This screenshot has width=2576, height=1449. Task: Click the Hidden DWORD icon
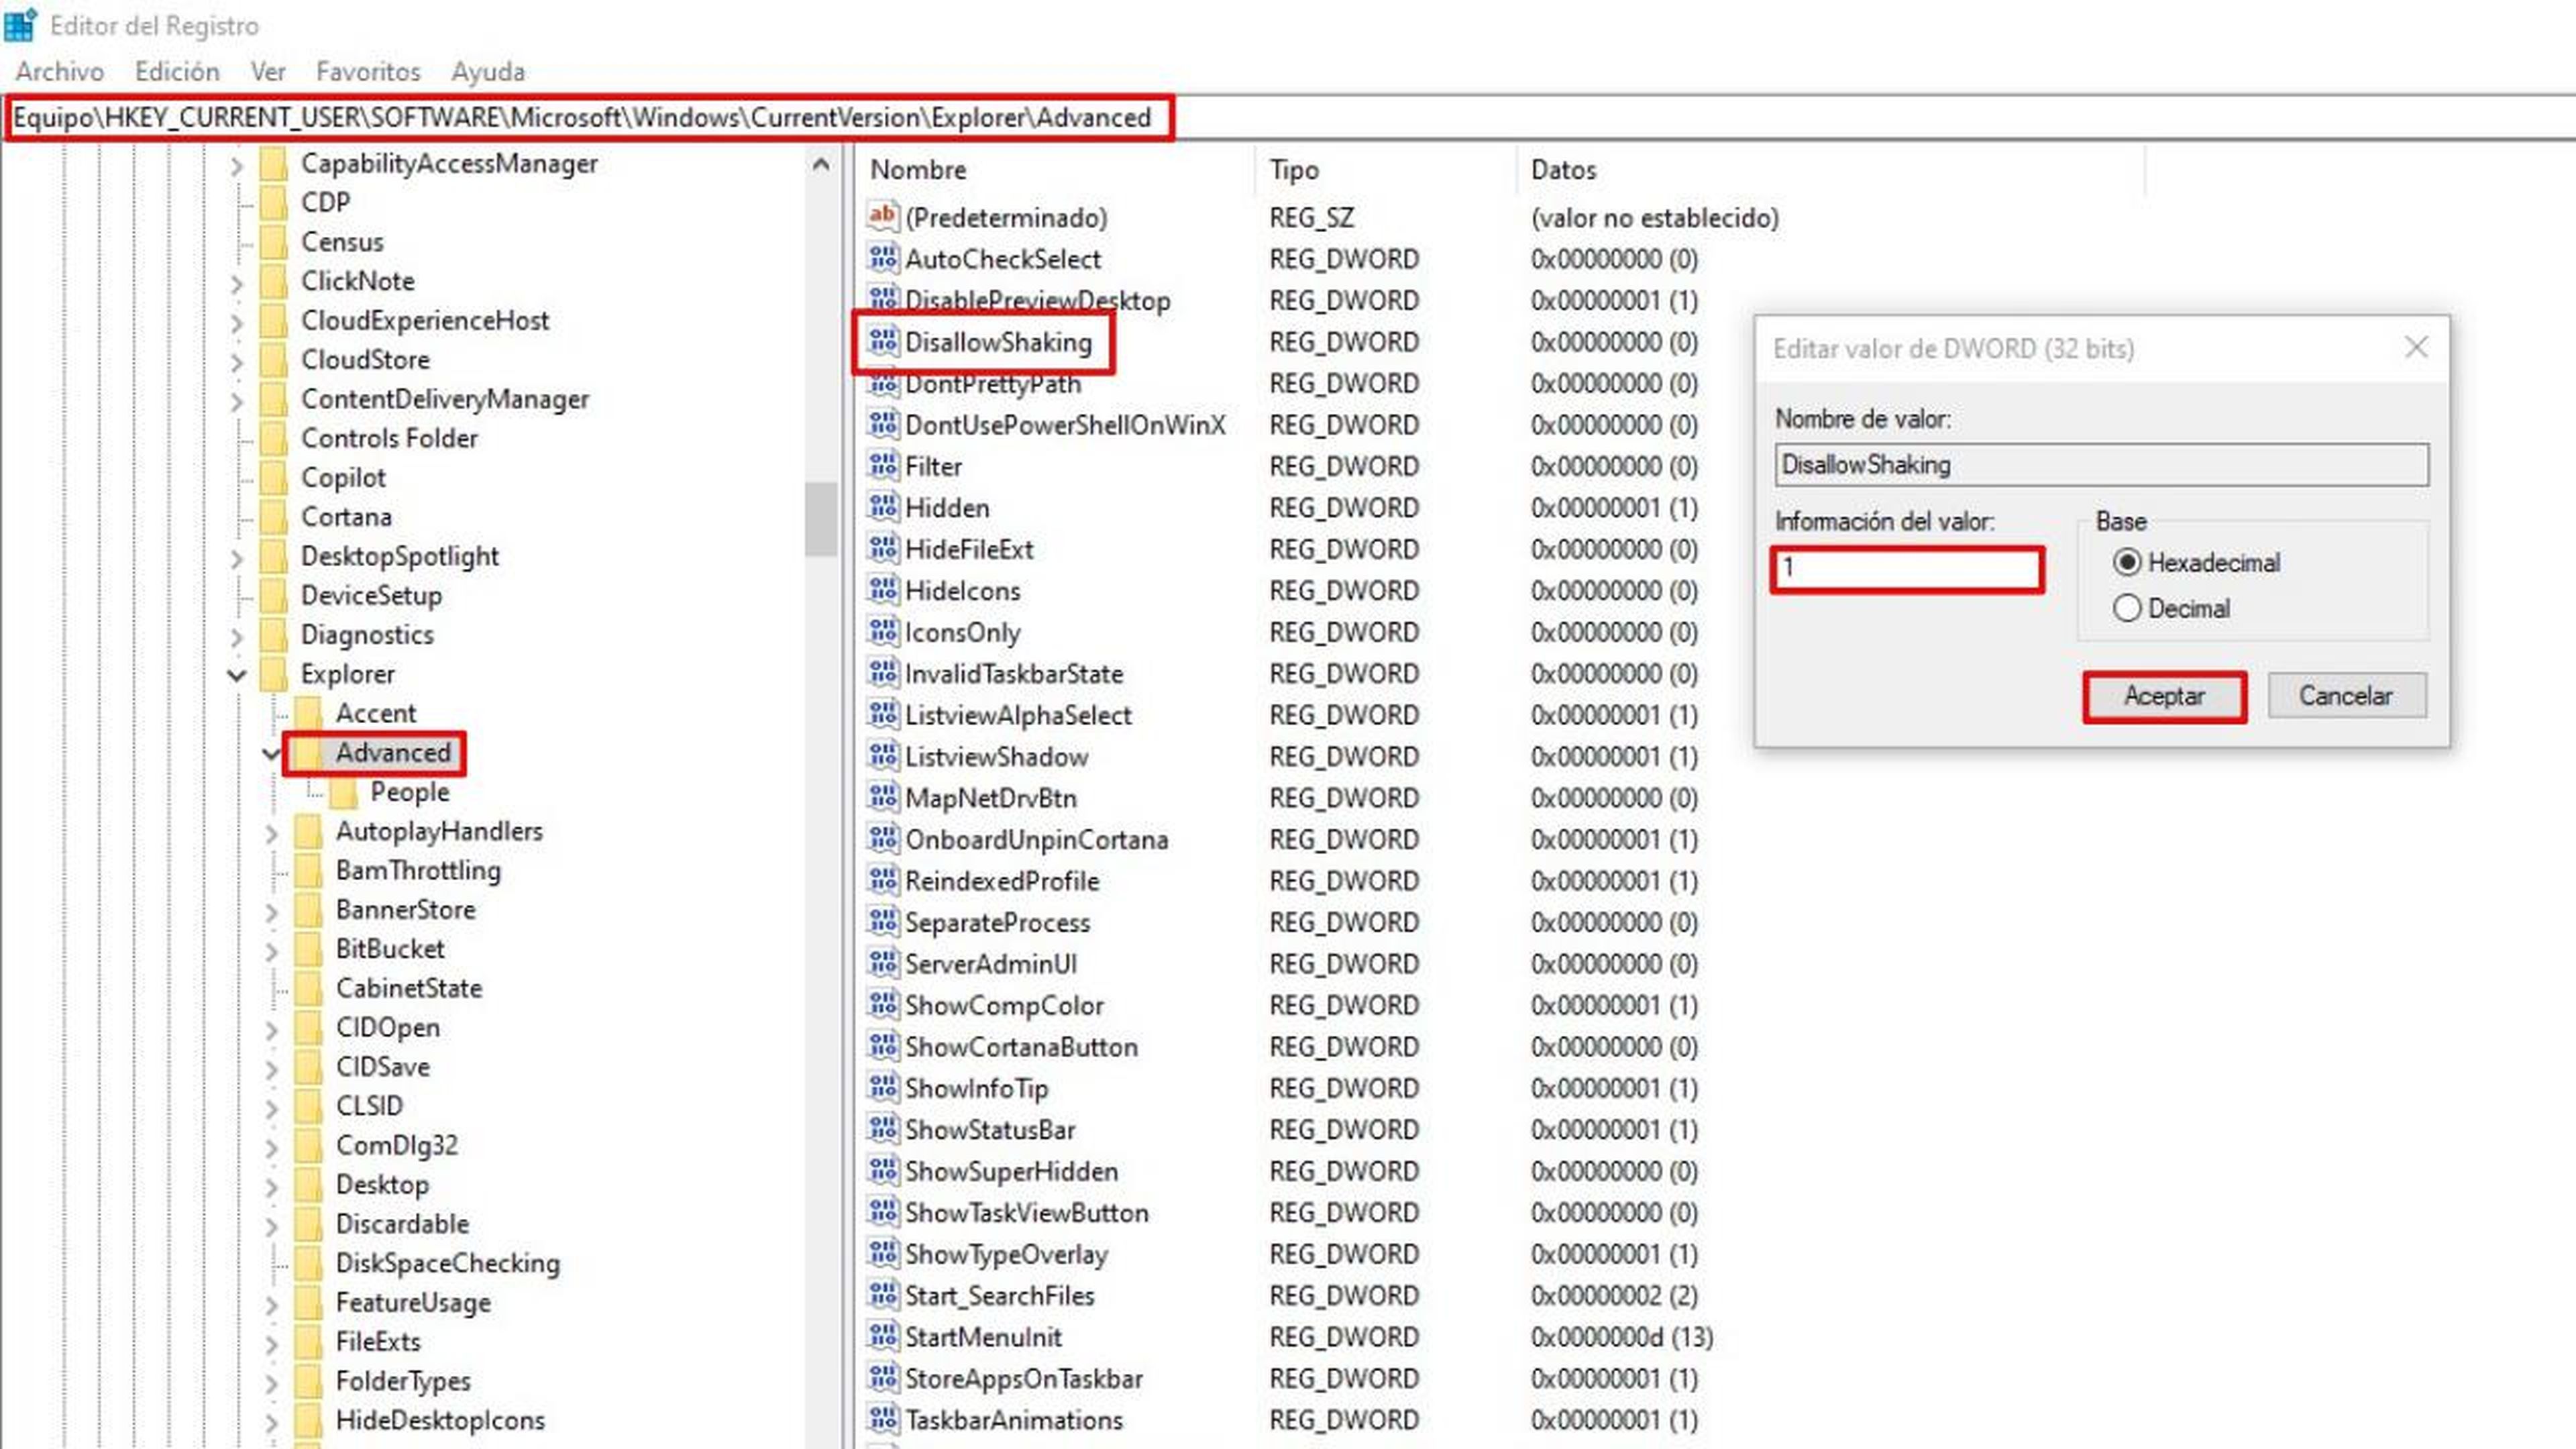click(x=882, y=507)
